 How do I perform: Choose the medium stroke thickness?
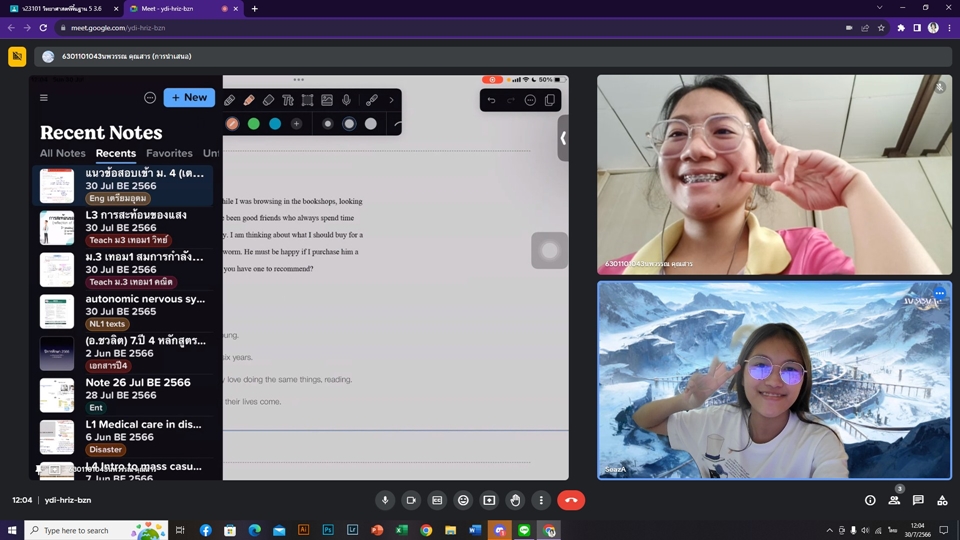tap(349, 124)
